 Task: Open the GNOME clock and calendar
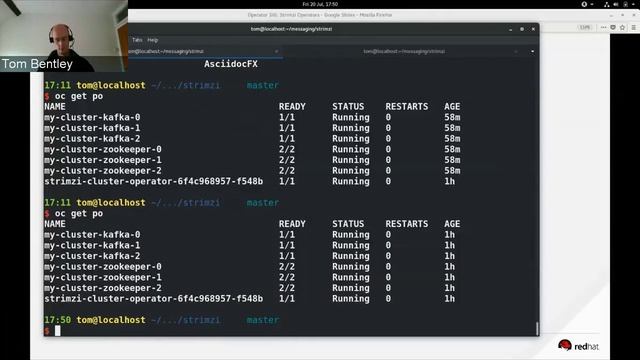pyautogui.click(x=320, y=4)
